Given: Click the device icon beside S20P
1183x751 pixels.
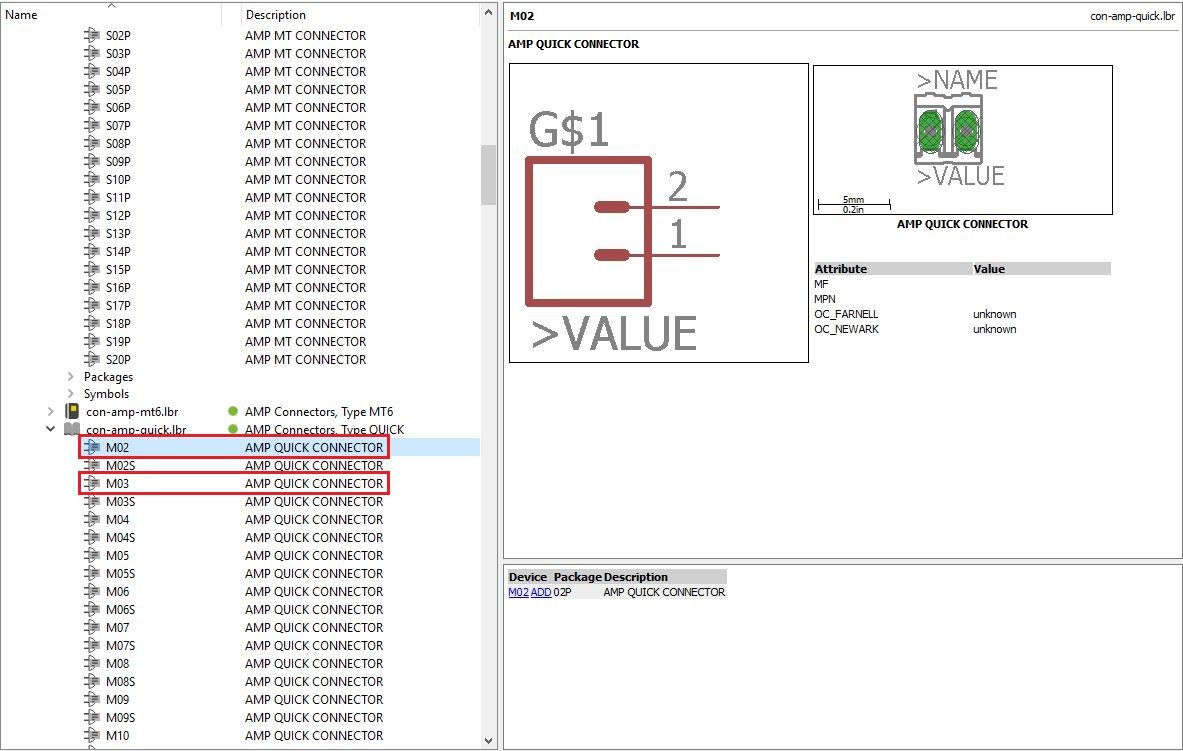Looking at the screenshot, I should point(92,359).
